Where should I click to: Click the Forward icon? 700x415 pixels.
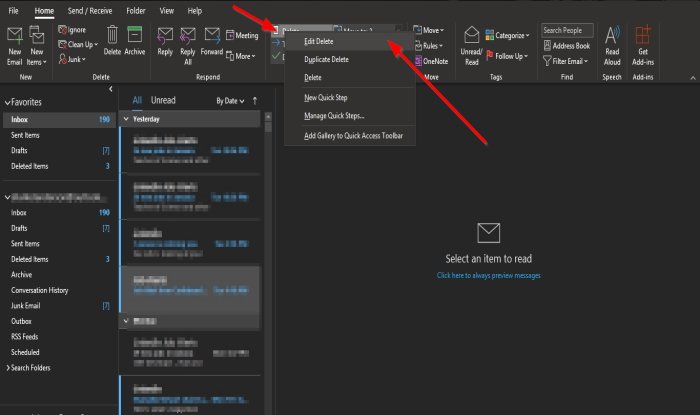[212, 38]
